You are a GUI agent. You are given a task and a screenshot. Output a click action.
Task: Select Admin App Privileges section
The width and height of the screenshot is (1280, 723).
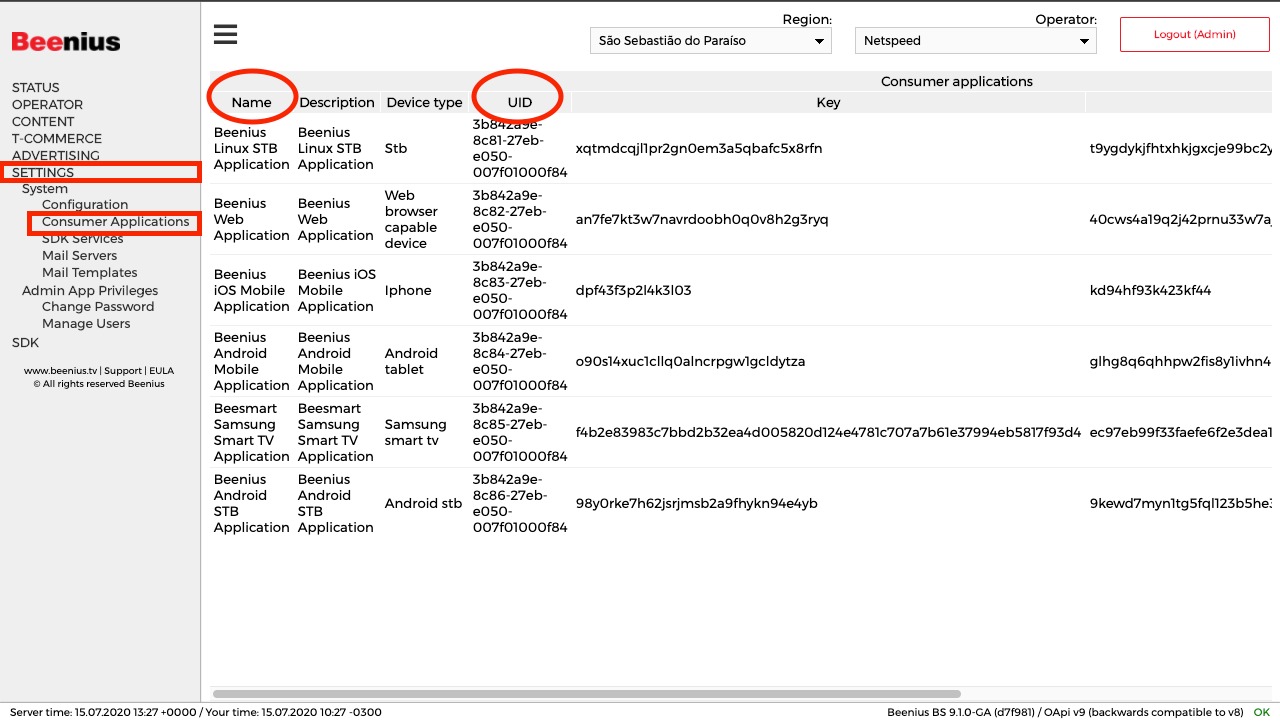coord(90,291)
